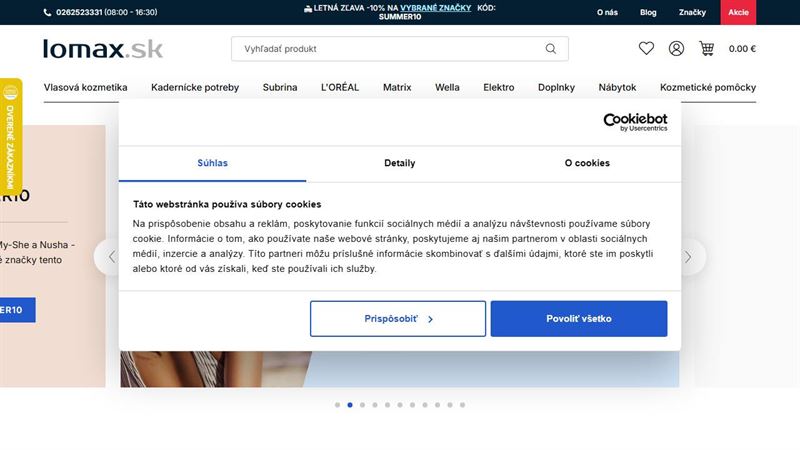Select the first carousel dot
The width and height of the screenshot is (800, 450).
click(337, 405)
